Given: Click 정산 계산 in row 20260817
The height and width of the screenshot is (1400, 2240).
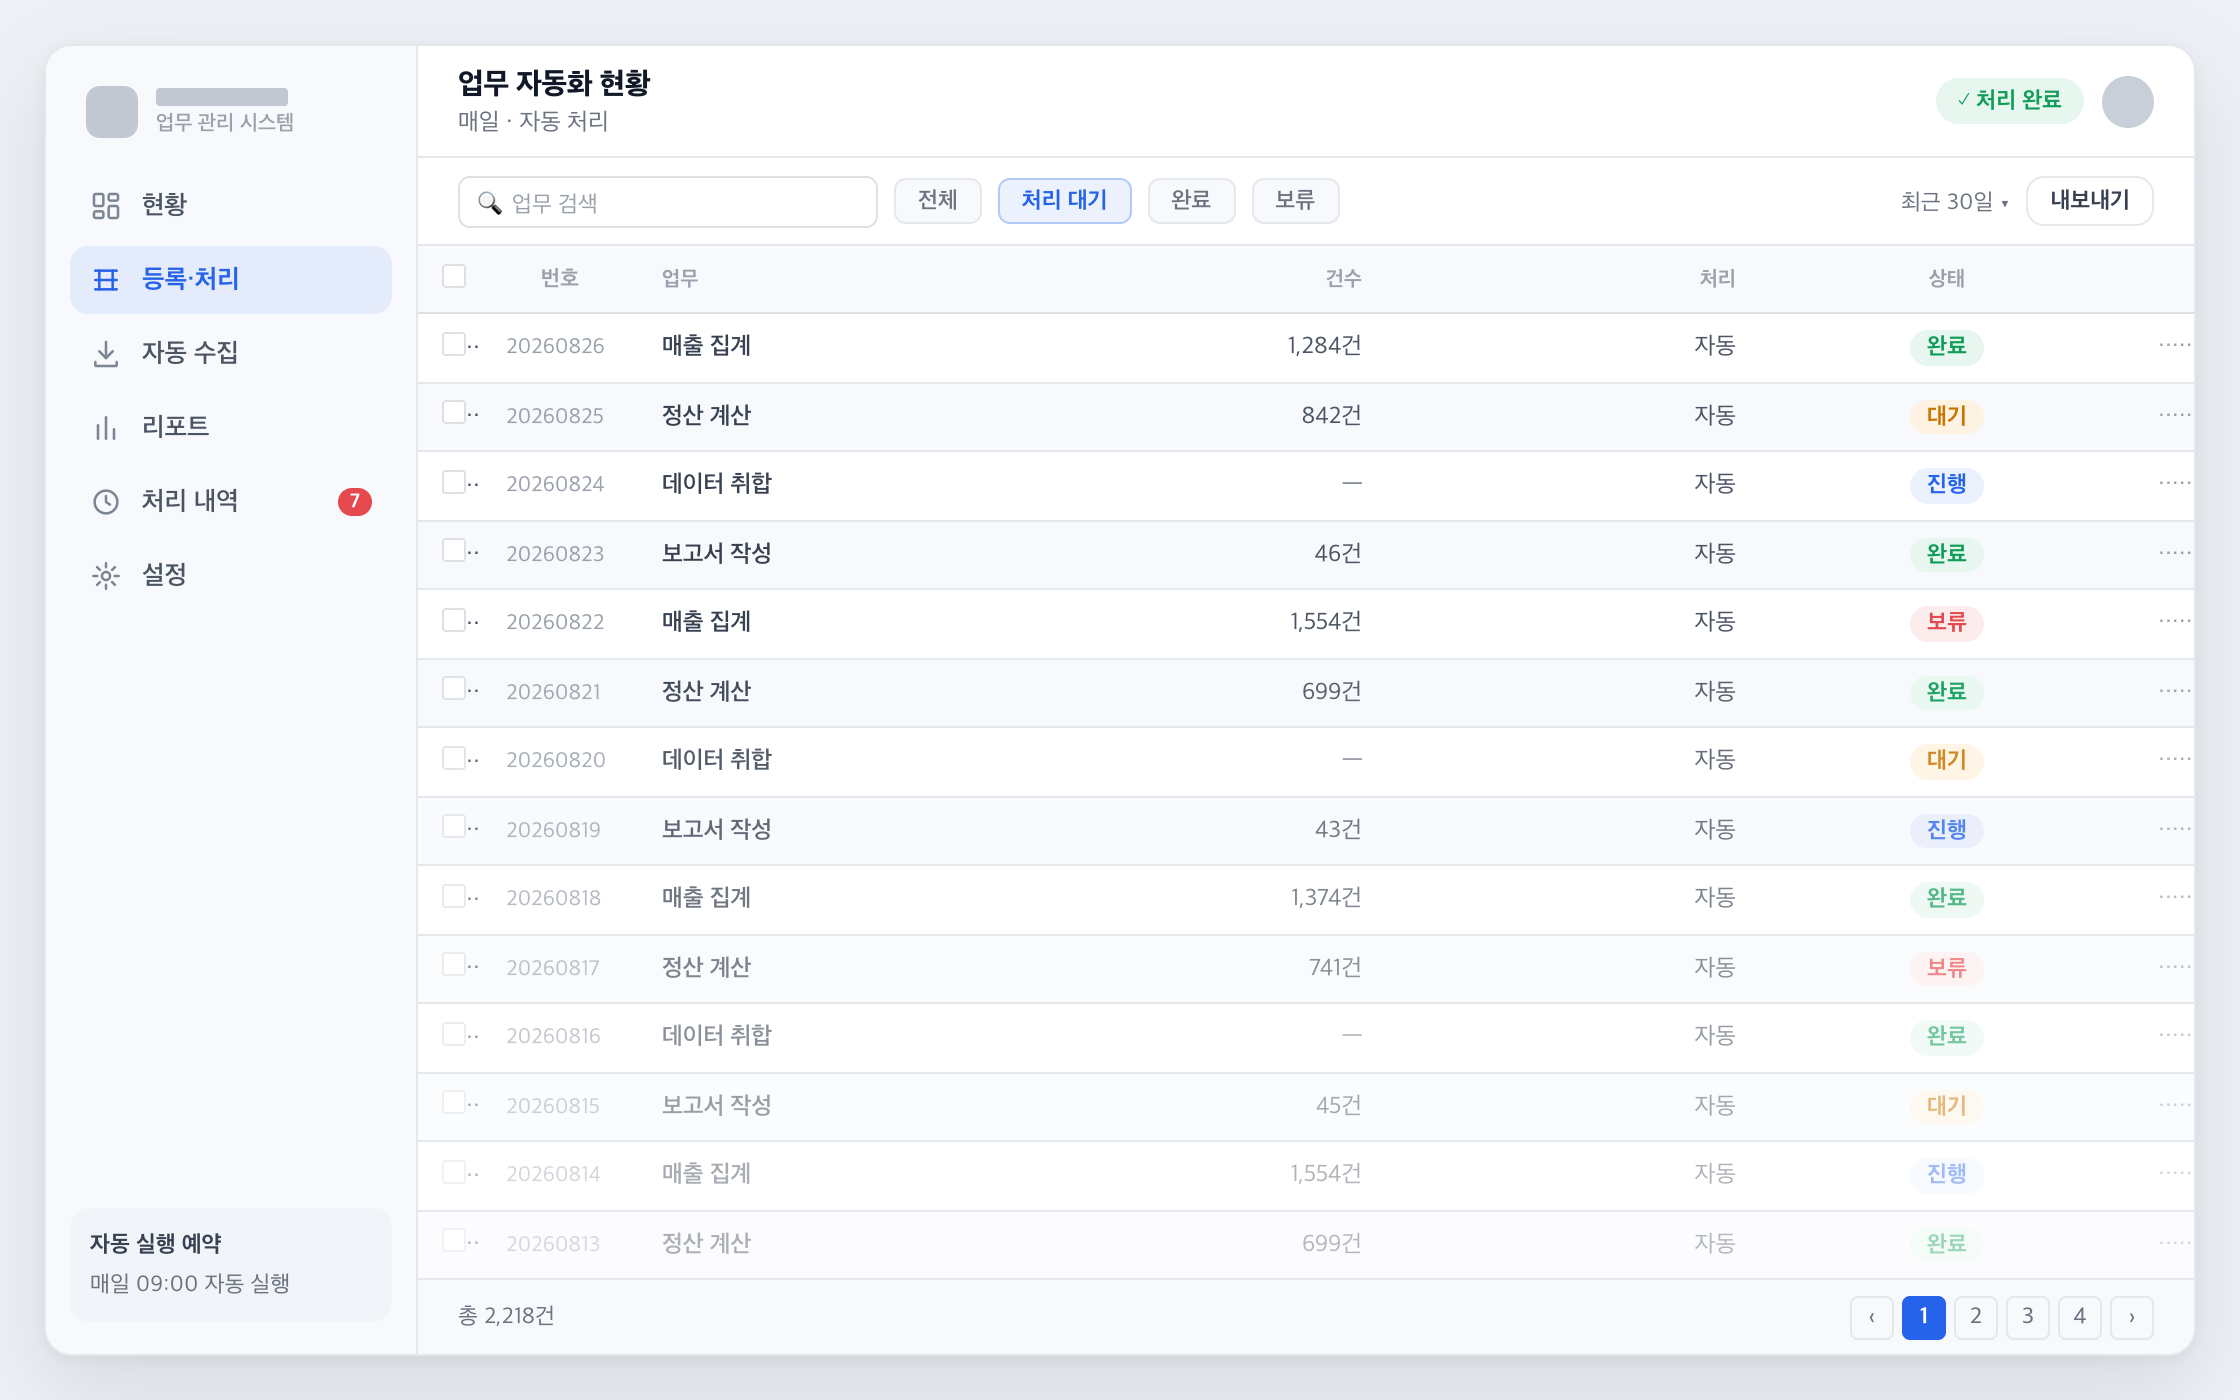Looking at the screenshot, I should pyautogui.click(x=706, y=967).
